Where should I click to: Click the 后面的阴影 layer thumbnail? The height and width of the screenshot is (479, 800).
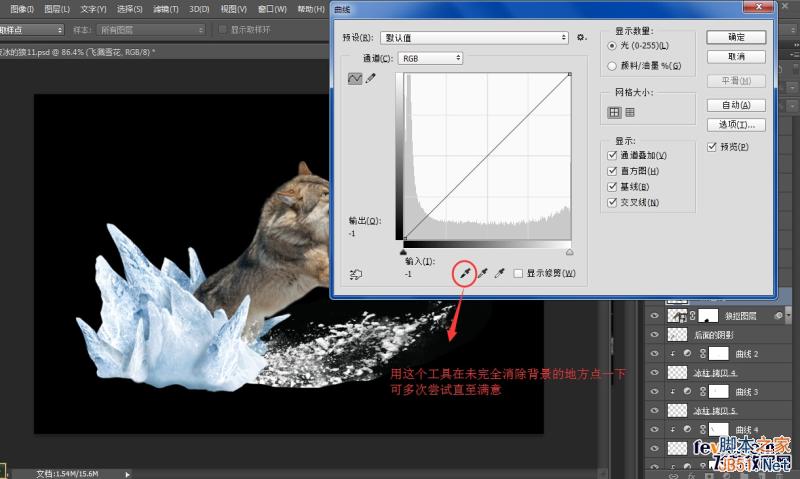[677, 335]
